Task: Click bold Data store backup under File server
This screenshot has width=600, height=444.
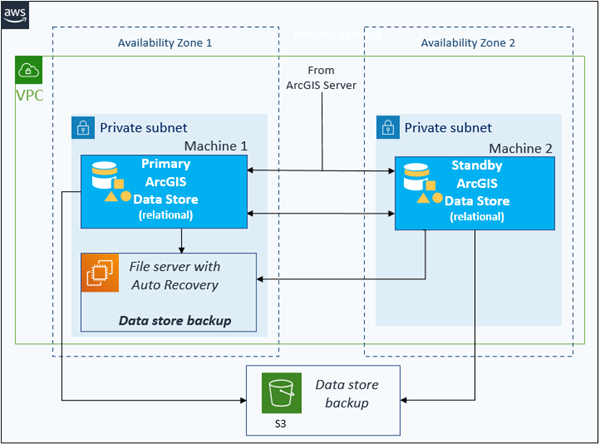Action: (173, 321)
